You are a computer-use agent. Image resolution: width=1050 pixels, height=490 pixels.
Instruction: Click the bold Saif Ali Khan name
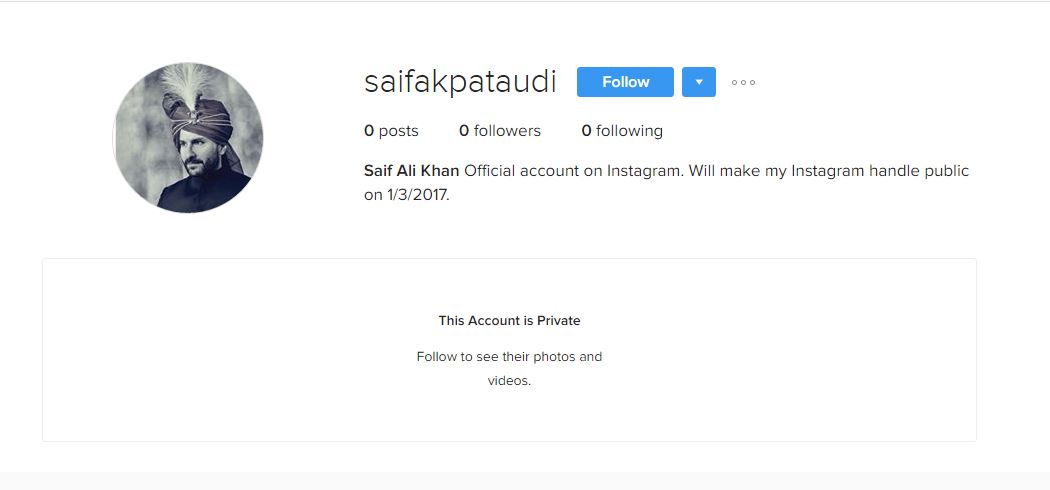[x=411, y=171]
